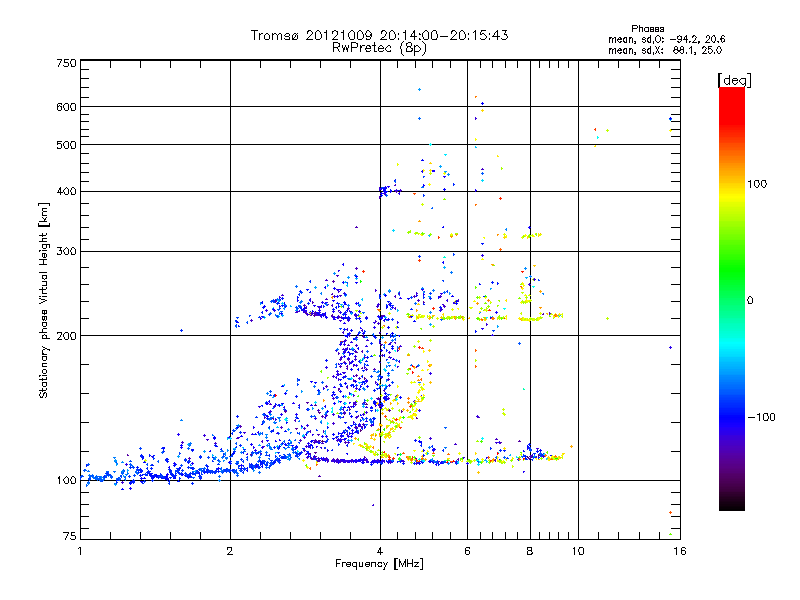Click the y-axis tick label '75'
Image resolution: width=800 pixels, height=600 pixels.
tap(70, 536)
